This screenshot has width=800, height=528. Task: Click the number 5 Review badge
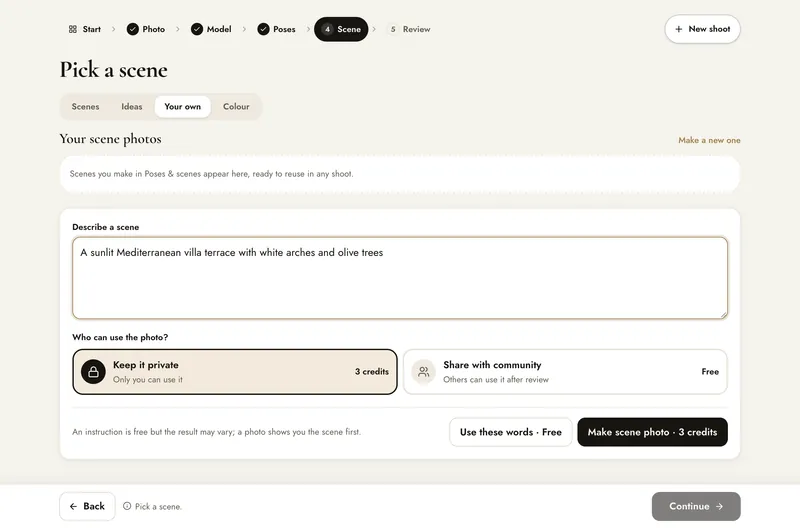393,29
